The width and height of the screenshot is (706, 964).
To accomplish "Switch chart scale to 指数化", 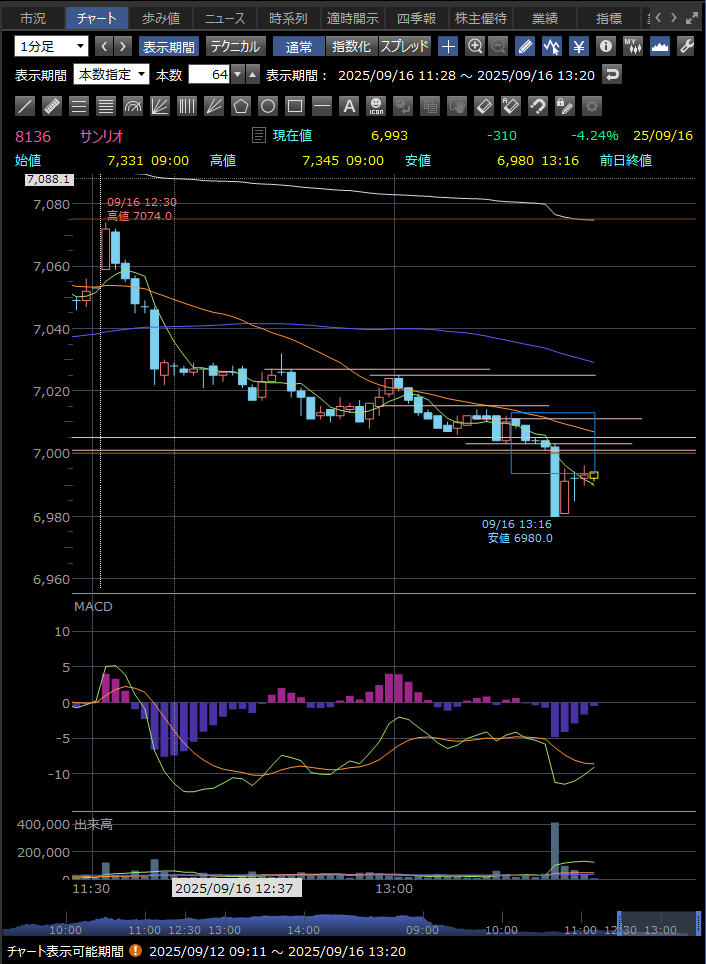I will coord(351,46).
